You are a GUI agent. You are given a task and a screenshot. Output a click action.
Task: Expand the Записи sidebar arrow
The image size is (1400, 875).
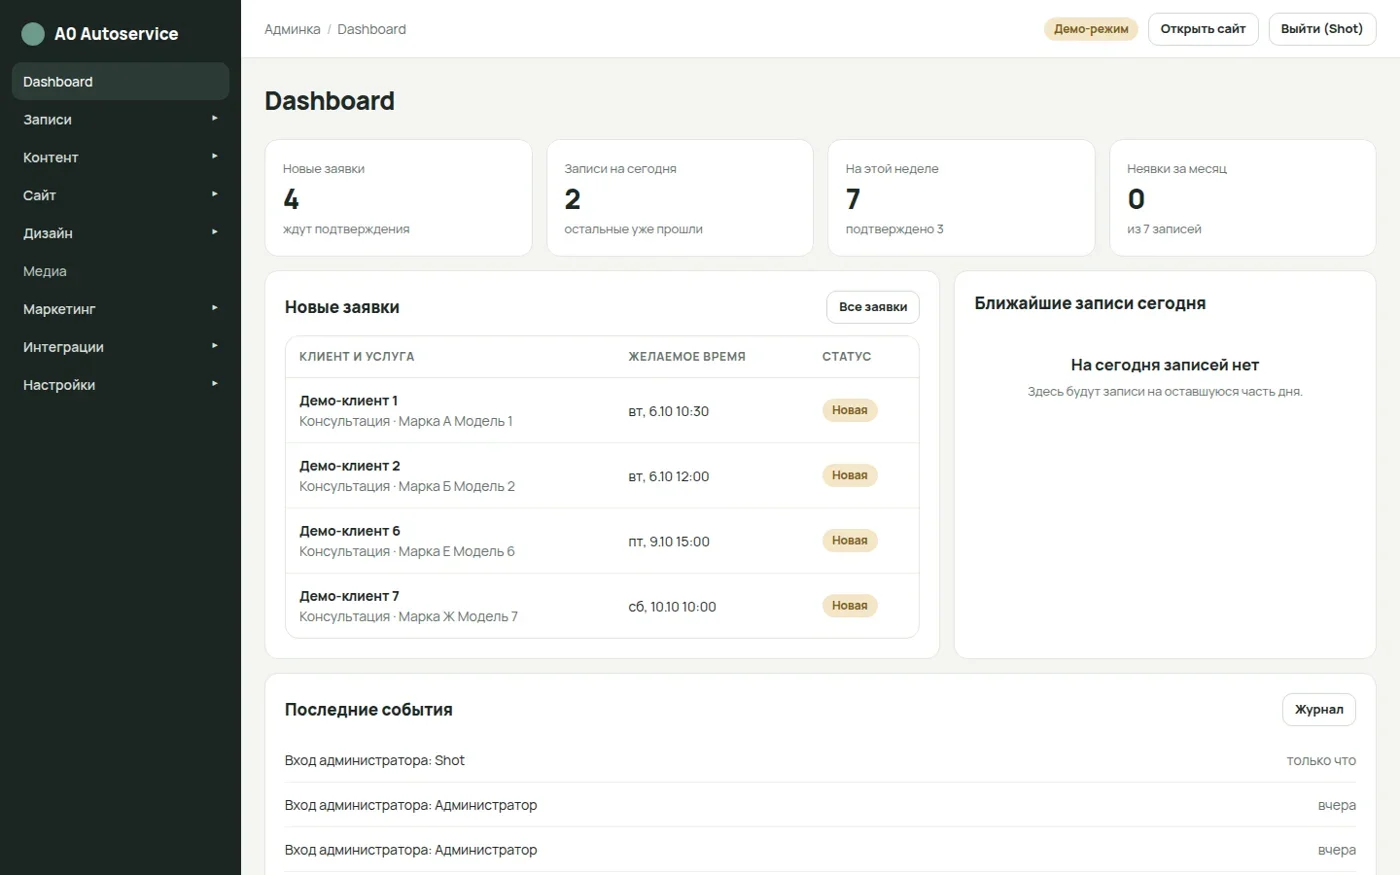click(x=215, y=119)
